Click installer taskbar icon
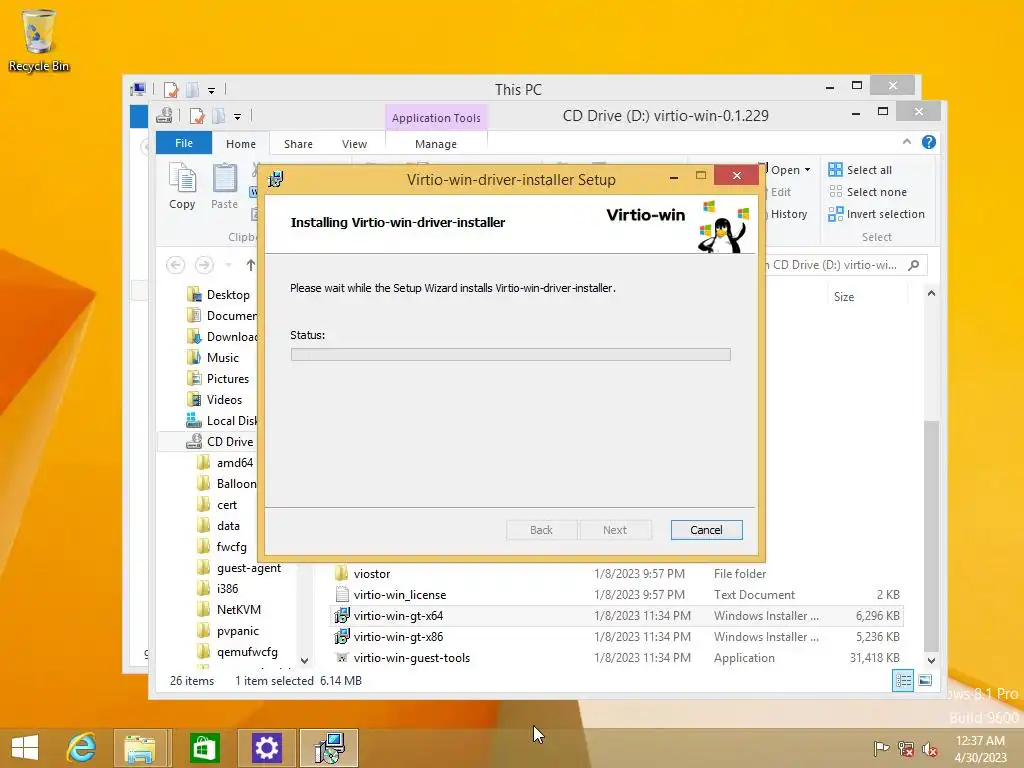The height and width of the screenshot is (768, 1024). click(x=328, y=748)
